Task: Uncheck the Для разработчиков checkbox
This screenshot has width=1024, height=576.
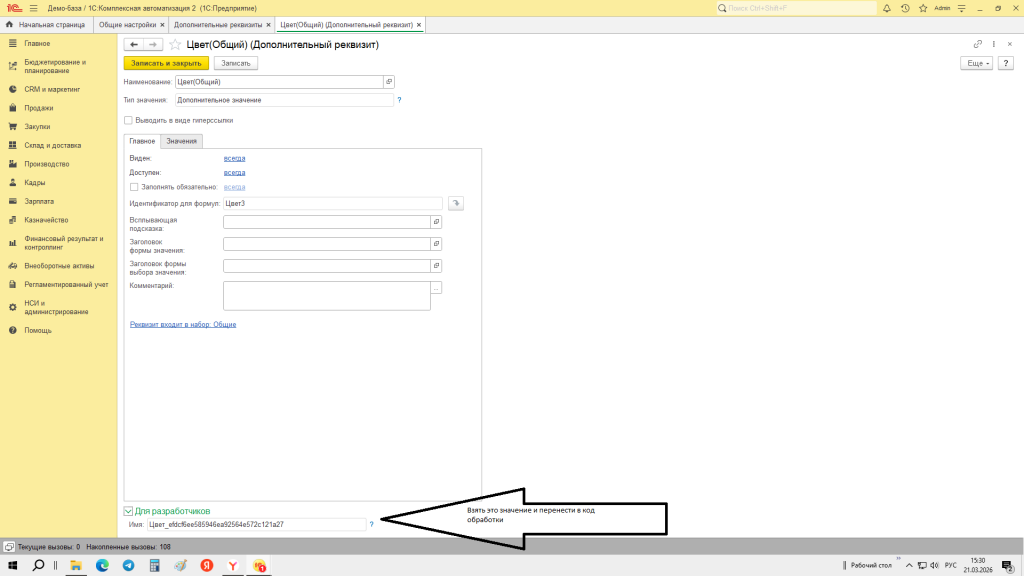Action: 129,511
